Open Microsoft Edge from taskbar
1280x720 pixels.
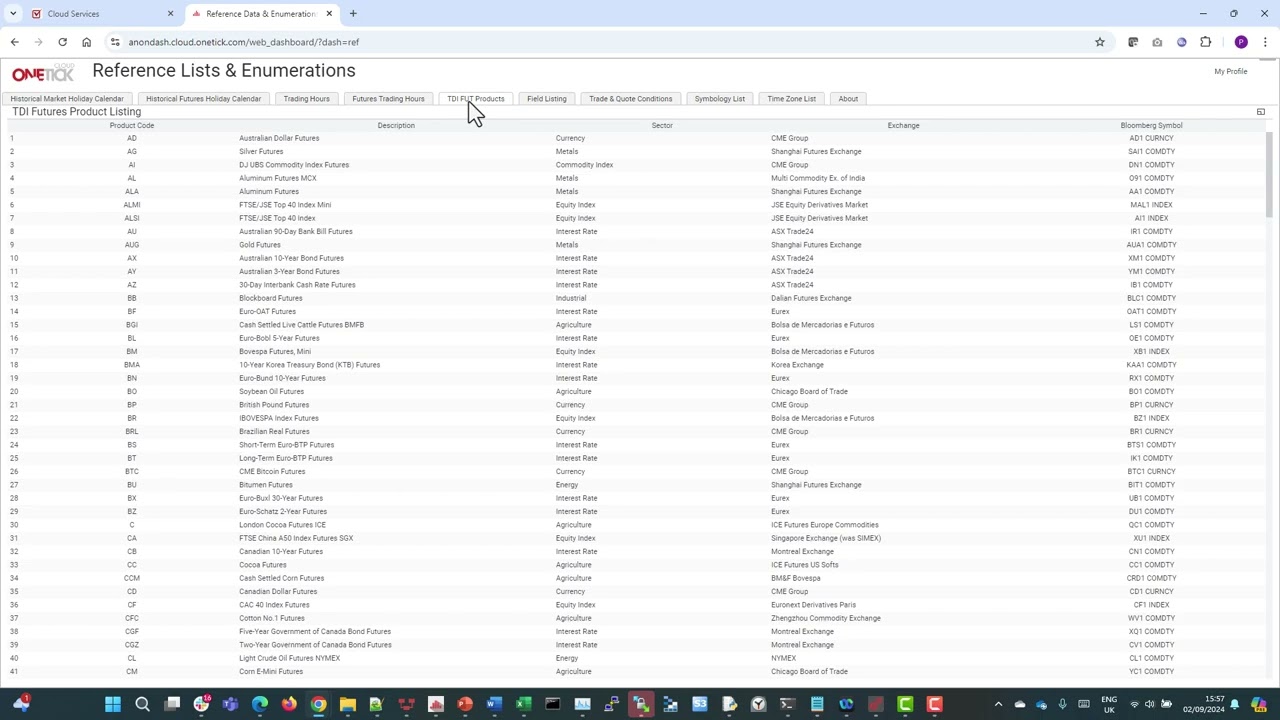point(260,705)
